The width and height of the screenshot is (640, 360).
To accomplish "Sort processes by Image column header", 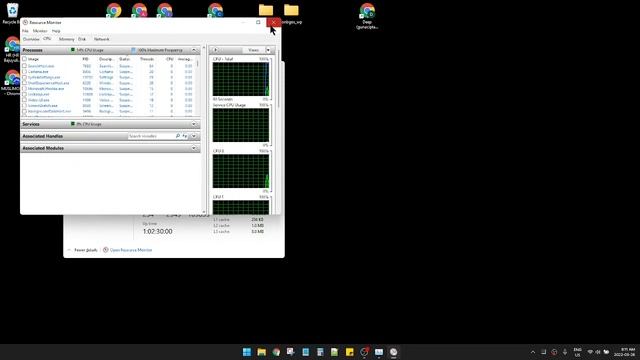I will point(33,59).
